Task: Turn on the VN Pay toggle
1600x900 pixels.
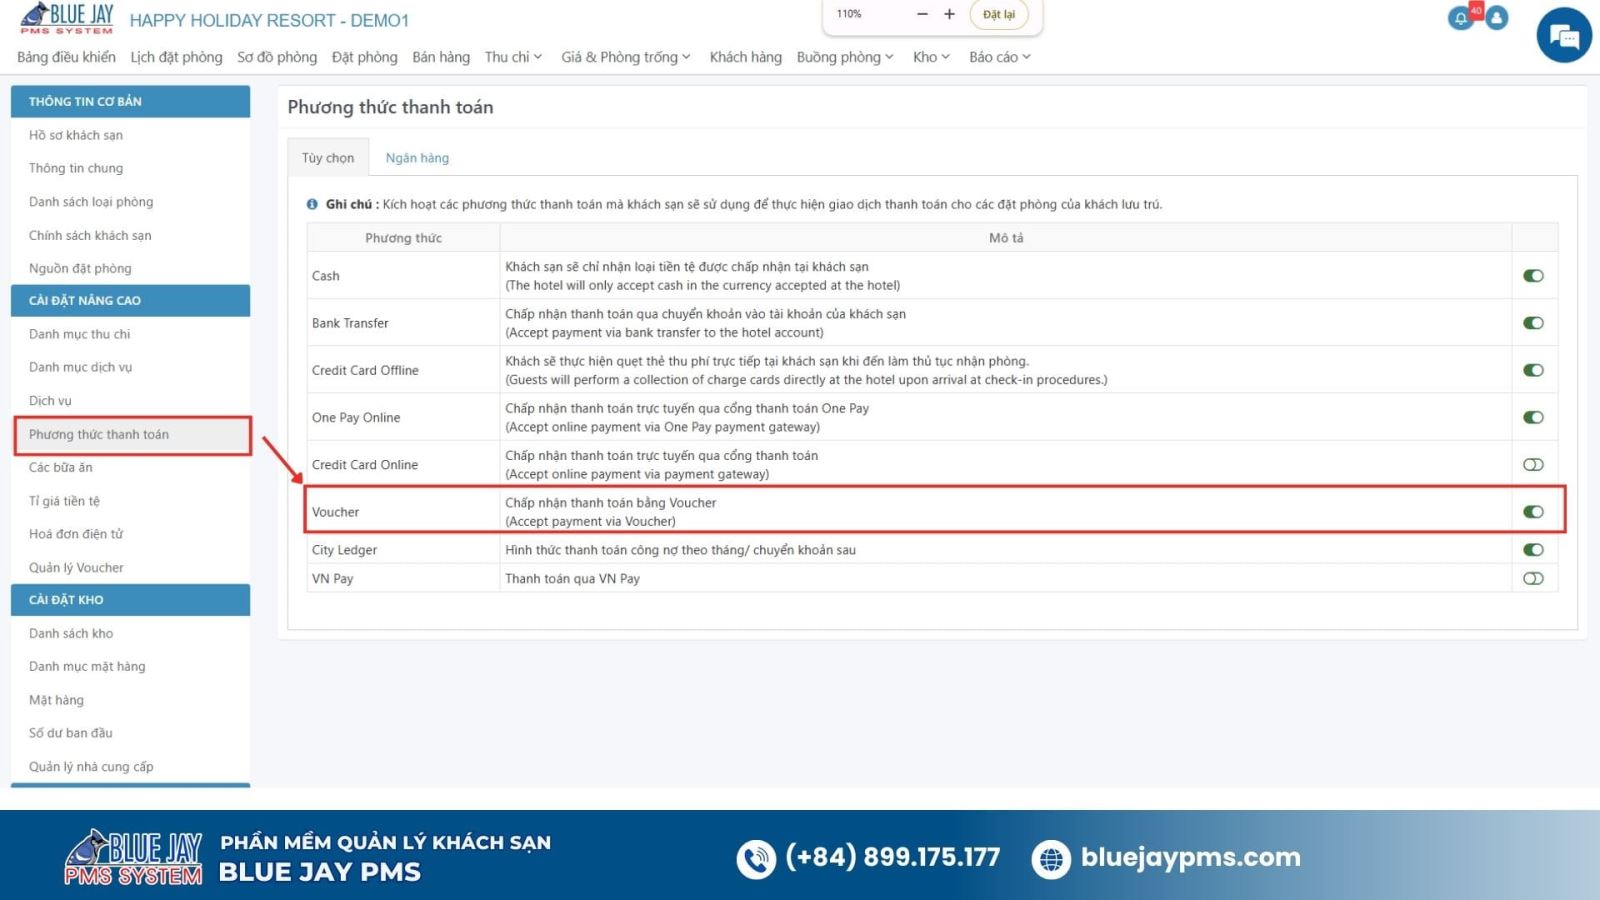Action: point(1533,579)
